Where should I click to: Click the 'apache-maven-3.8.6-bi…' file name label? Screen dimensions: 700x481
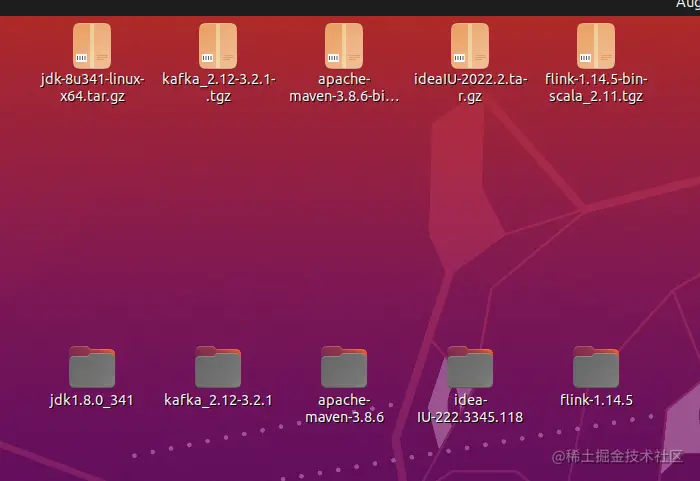pos(344,88)
